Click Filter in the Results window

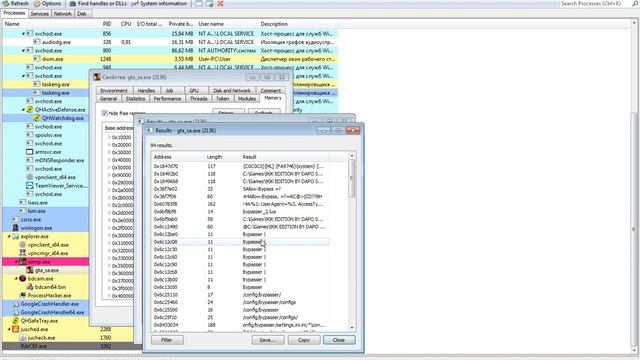click(x=167, y=340)
